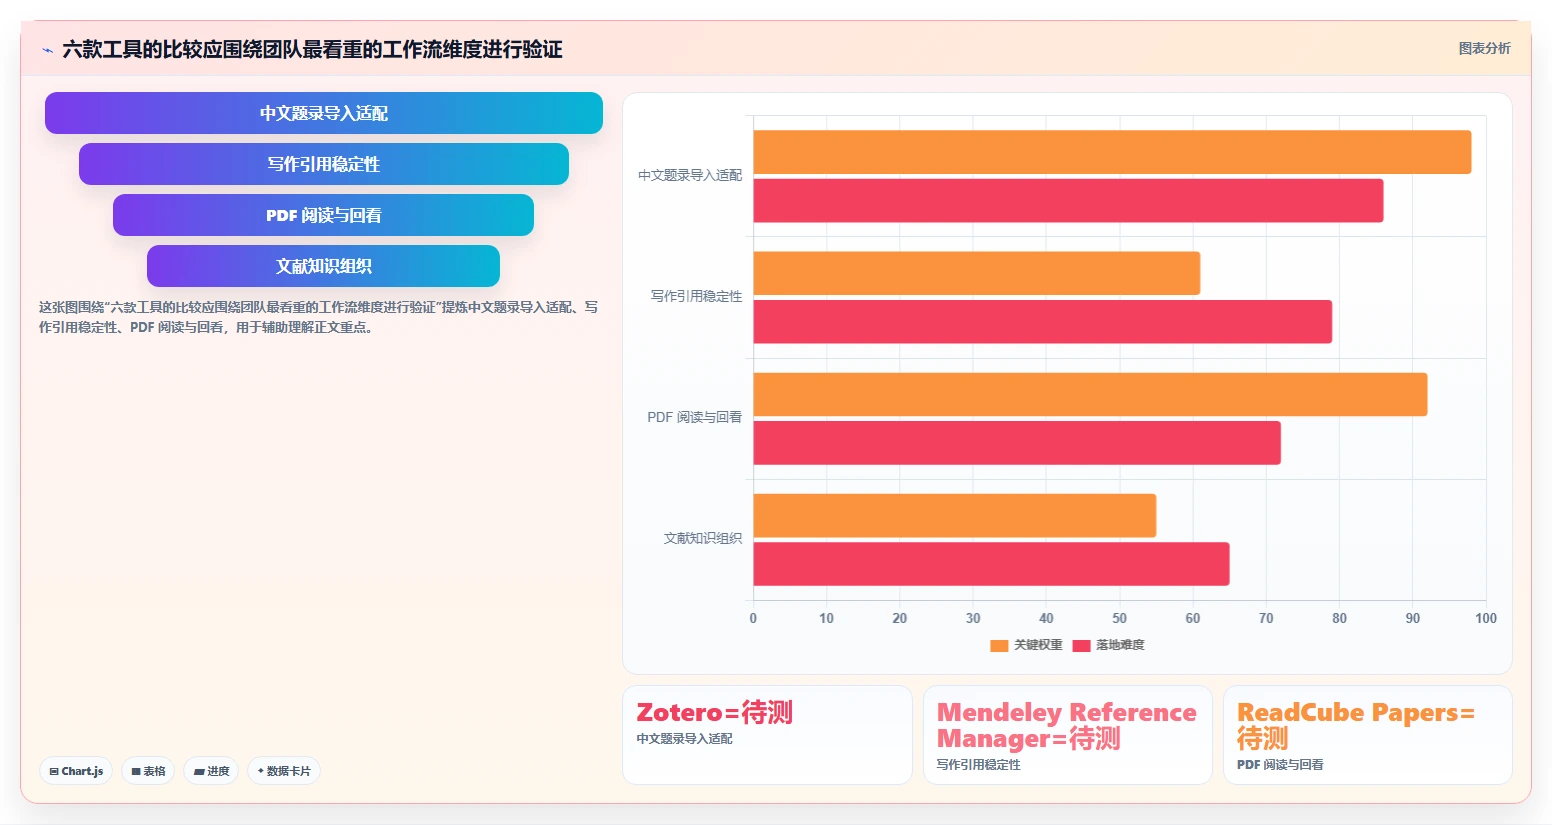Click the y-axis label PDF 阅读与回看
The height and width of the screenshot is (825, 1552).
tap(694, 417)
